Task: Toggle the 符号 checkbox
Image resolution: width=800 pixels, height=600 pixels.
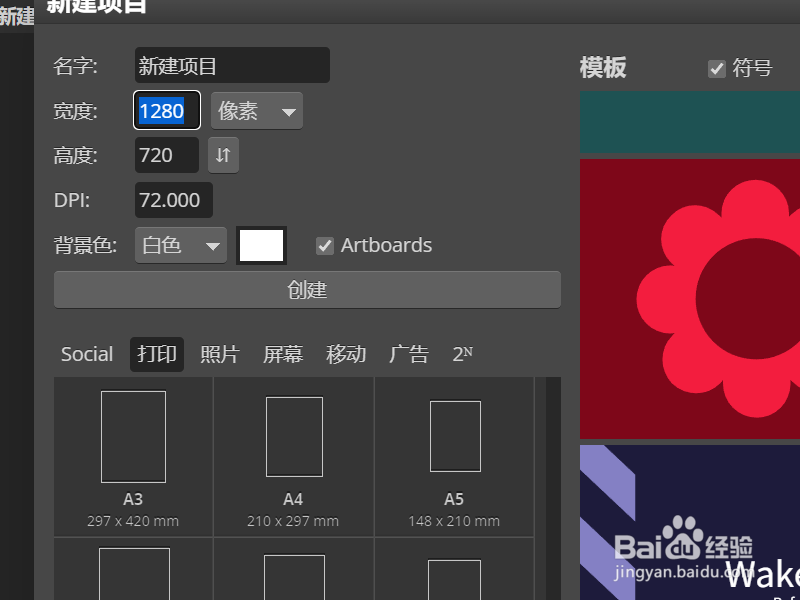Action: [717, 68]
